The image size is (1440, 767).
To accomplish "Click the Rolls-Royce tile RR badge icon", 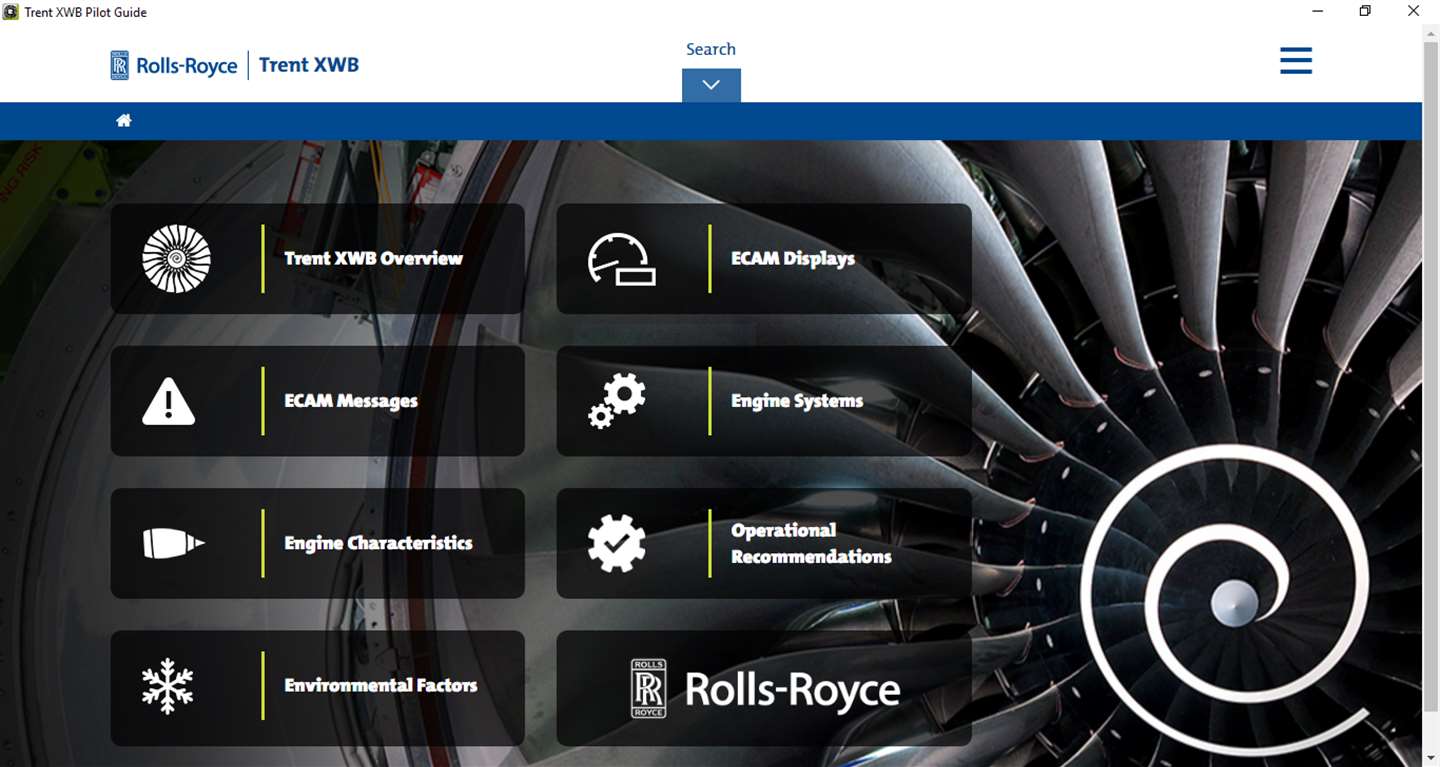I will coord(648,688).
